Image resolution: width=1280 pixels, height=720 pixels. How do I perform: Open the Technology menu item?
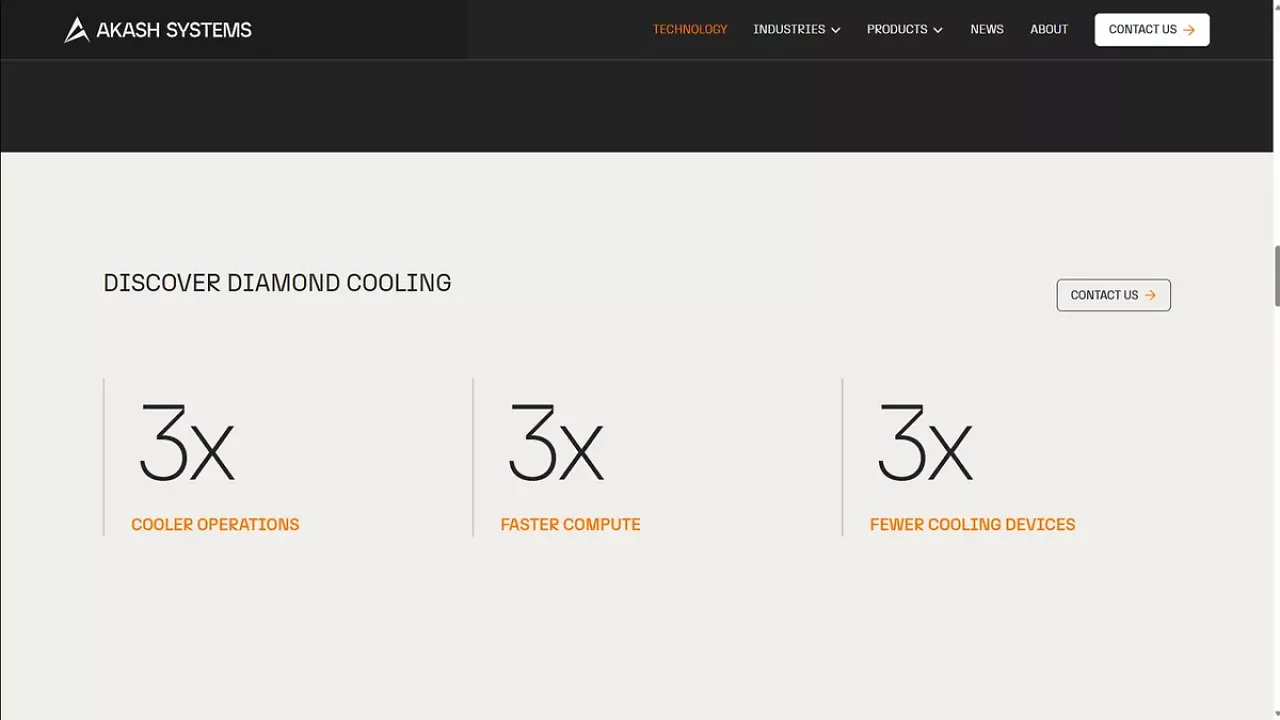click(690, 29)
